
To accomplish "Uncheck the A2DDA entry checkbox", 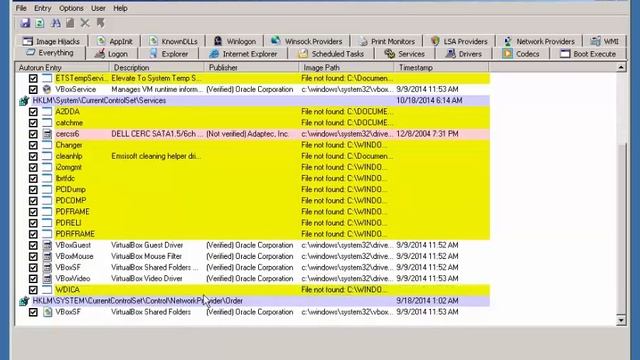I will [33, 112].
